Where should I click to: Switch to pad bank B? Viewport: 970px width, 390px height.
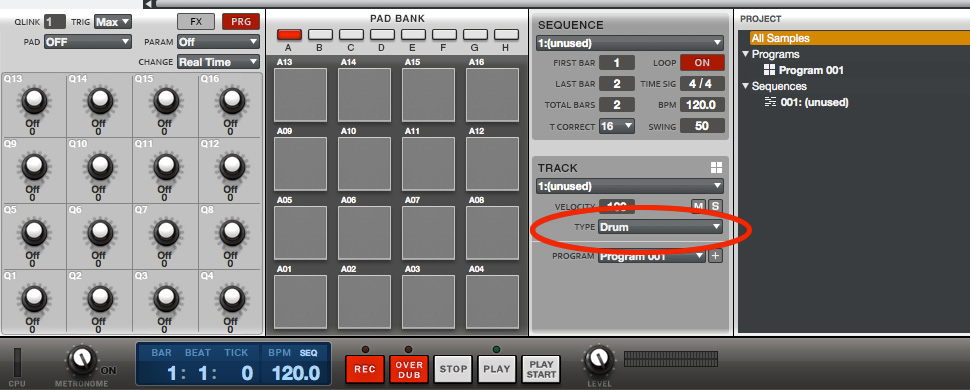(x=320, y=34)
